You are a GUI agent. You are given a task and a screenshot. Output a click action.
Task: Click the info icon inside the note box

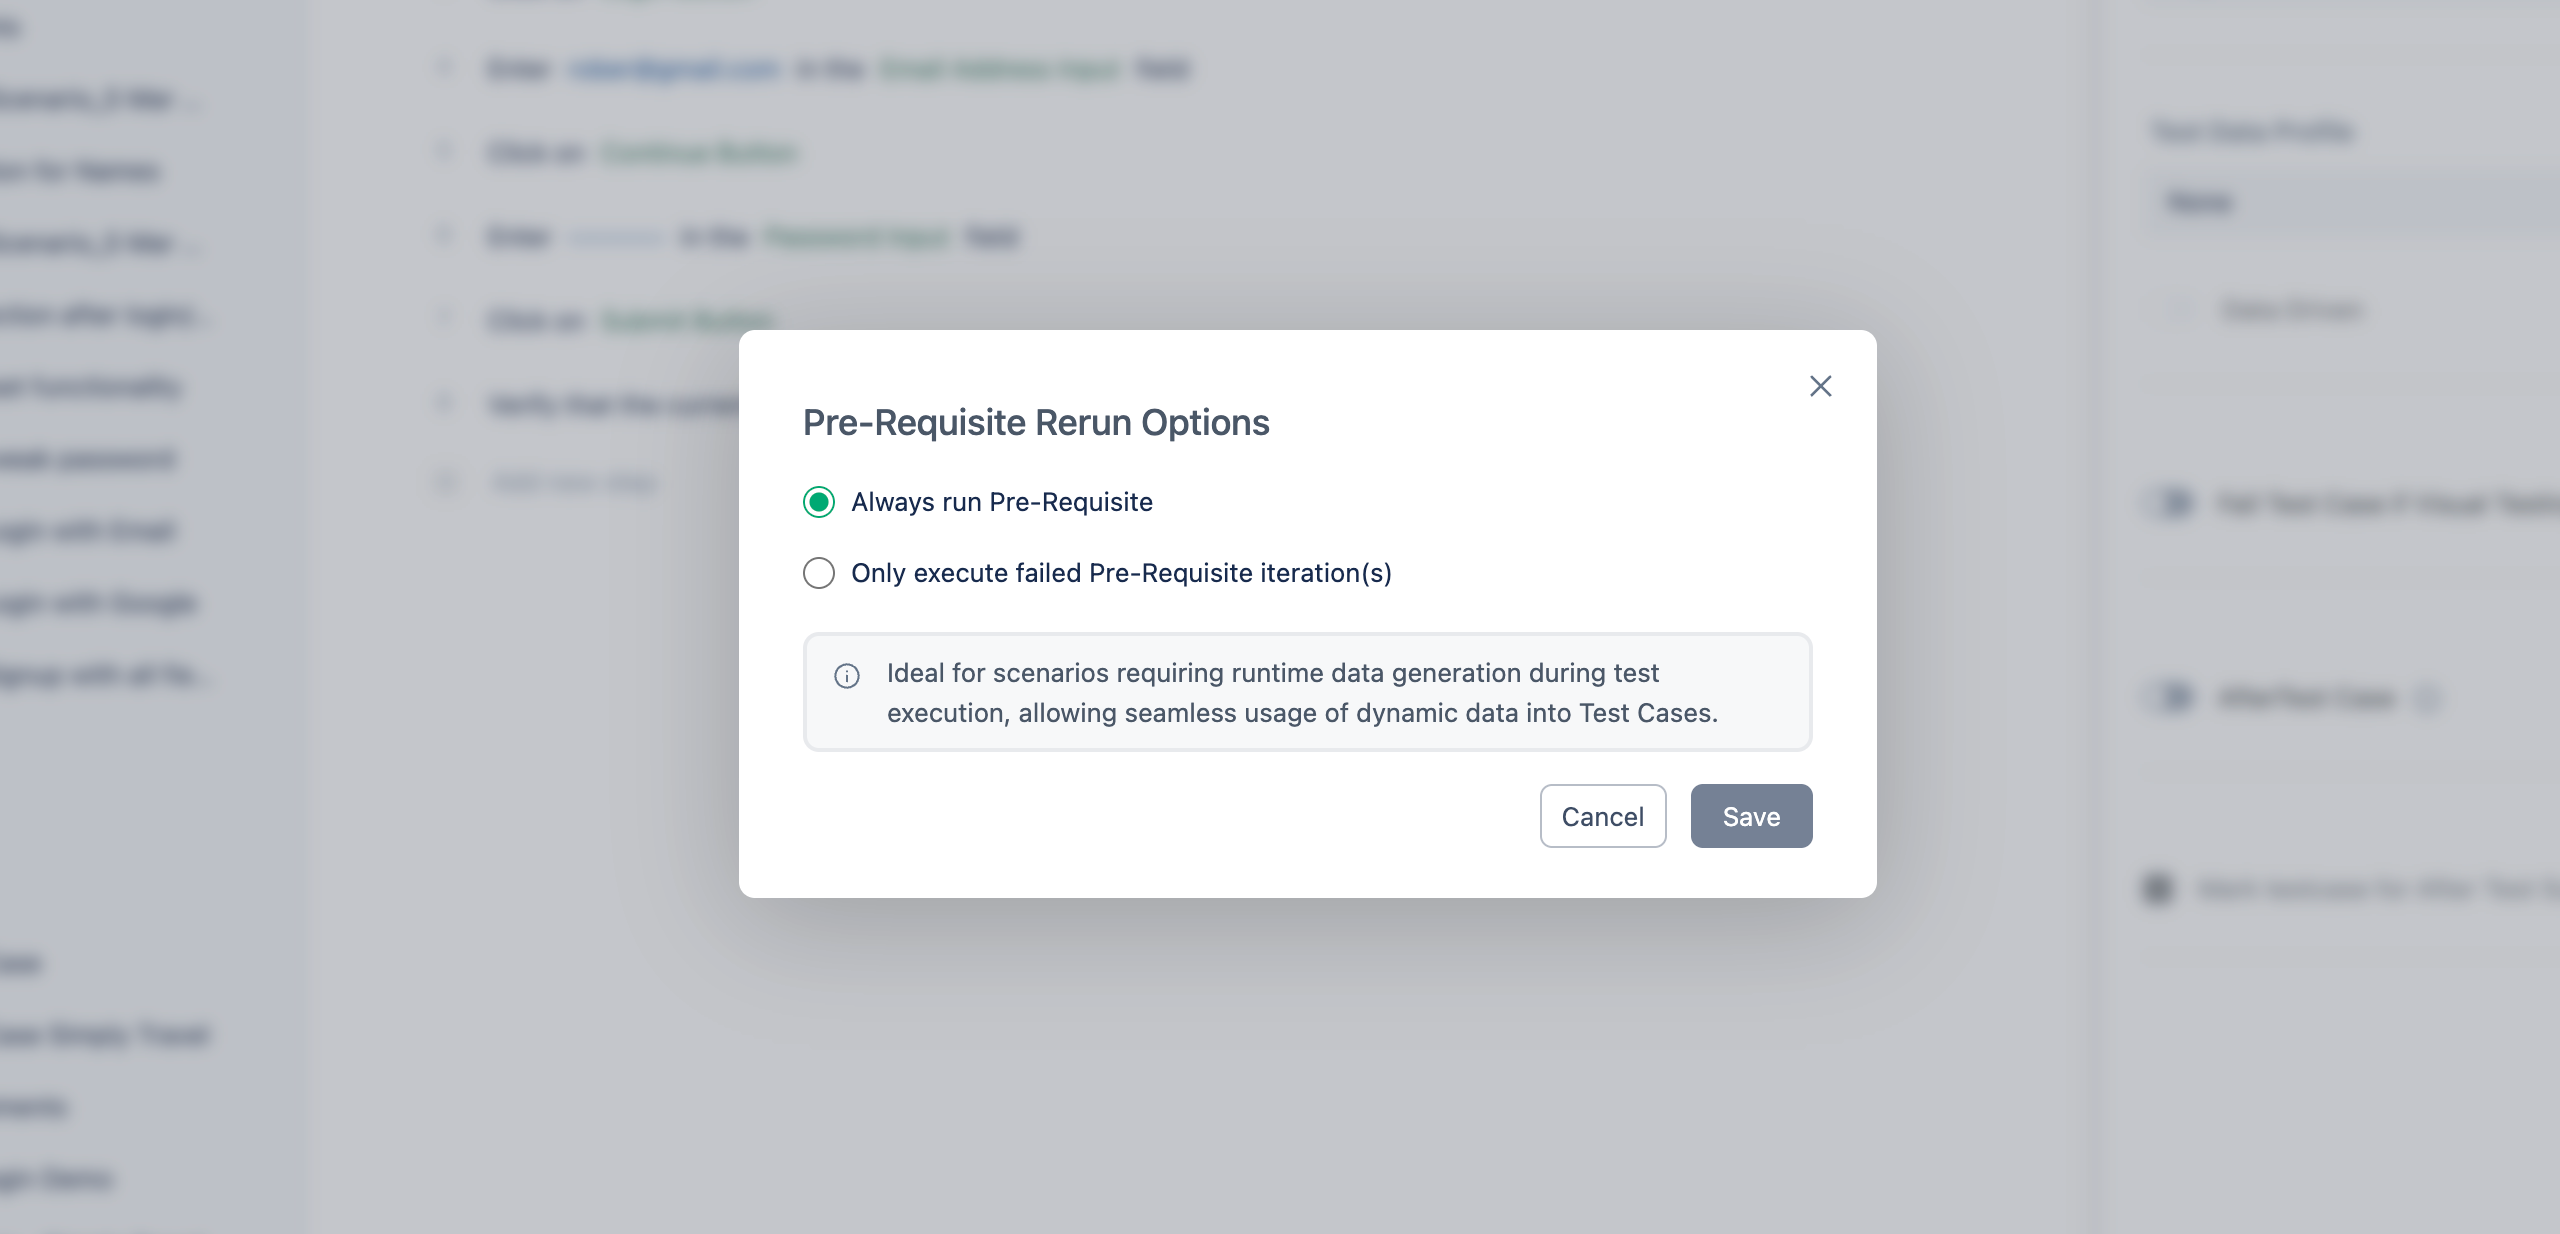(x=846, y=678)
